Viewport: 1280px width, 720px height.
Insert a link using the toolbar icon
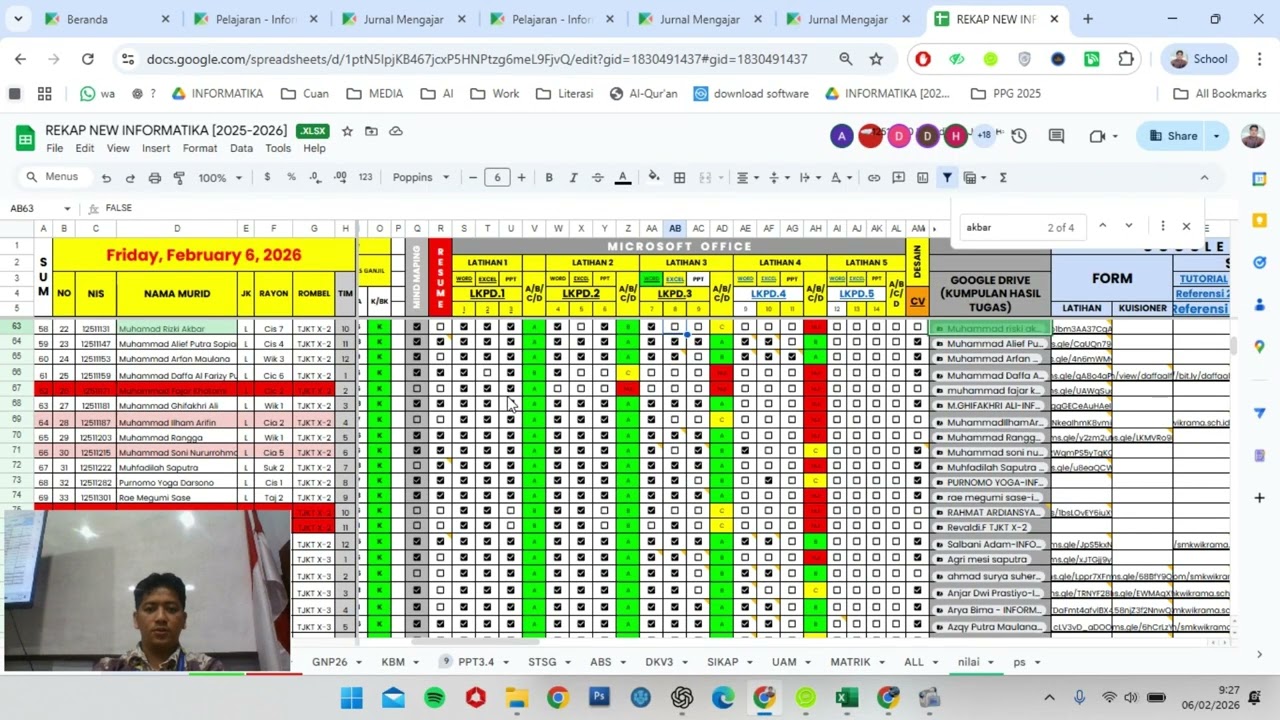coord(874,178)
